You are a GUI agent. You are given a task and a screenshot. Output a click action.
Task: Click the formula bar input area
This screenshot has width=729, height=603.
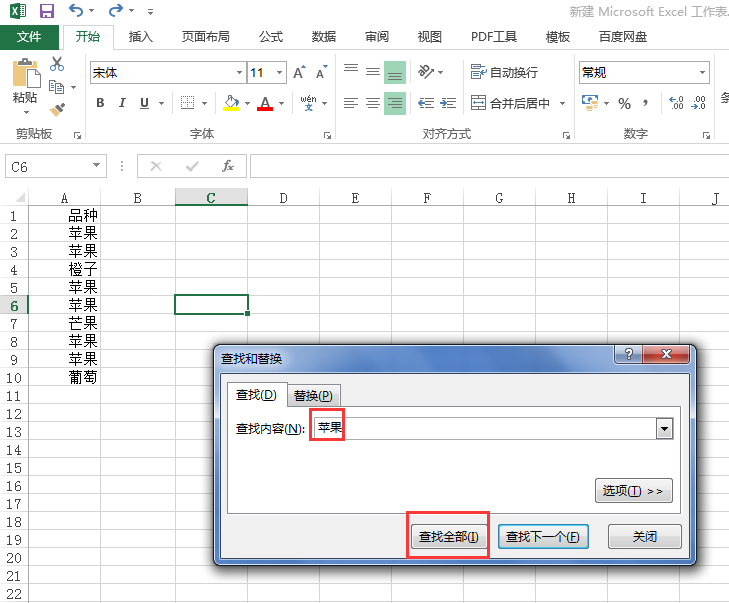[x=489, y=166]
